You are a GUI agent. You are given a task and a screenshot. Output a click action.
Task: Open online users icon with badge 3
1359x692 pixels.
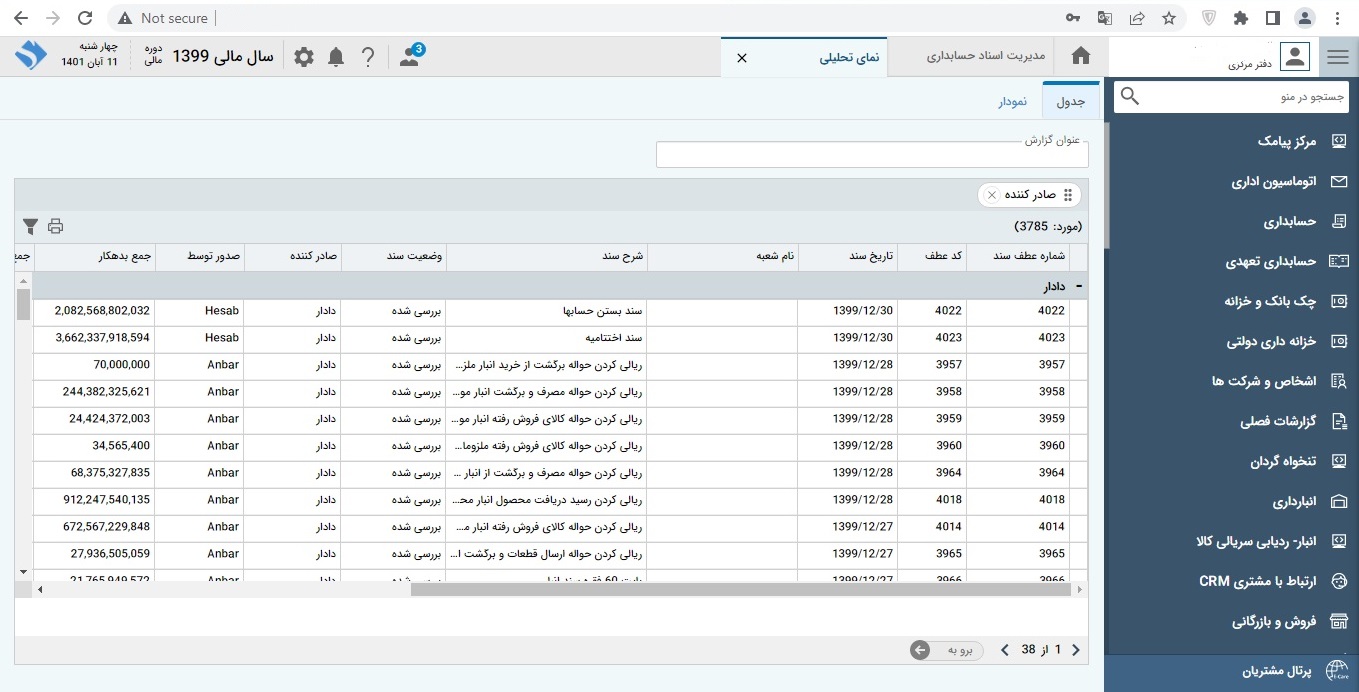tap(410, 57)
